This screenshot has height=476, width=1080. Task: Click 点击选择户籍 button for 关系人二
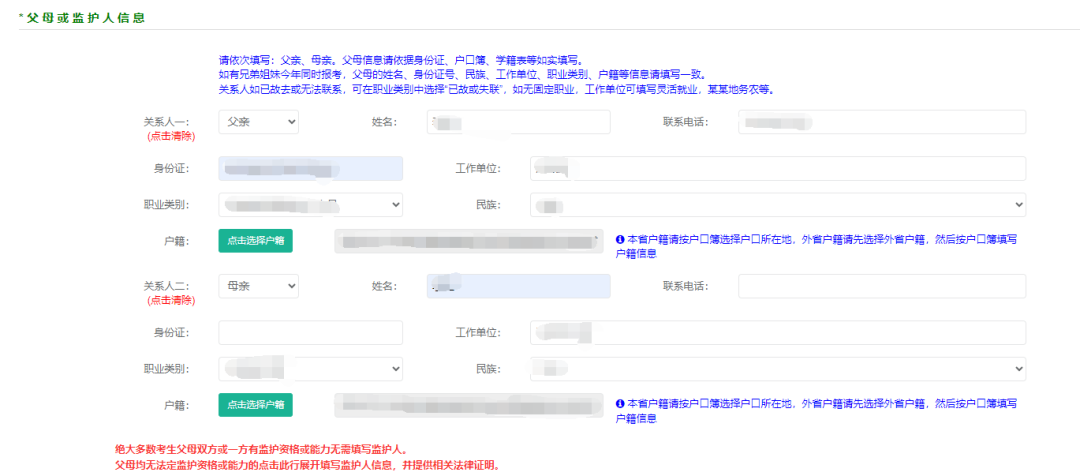click(x=256, y=404)
